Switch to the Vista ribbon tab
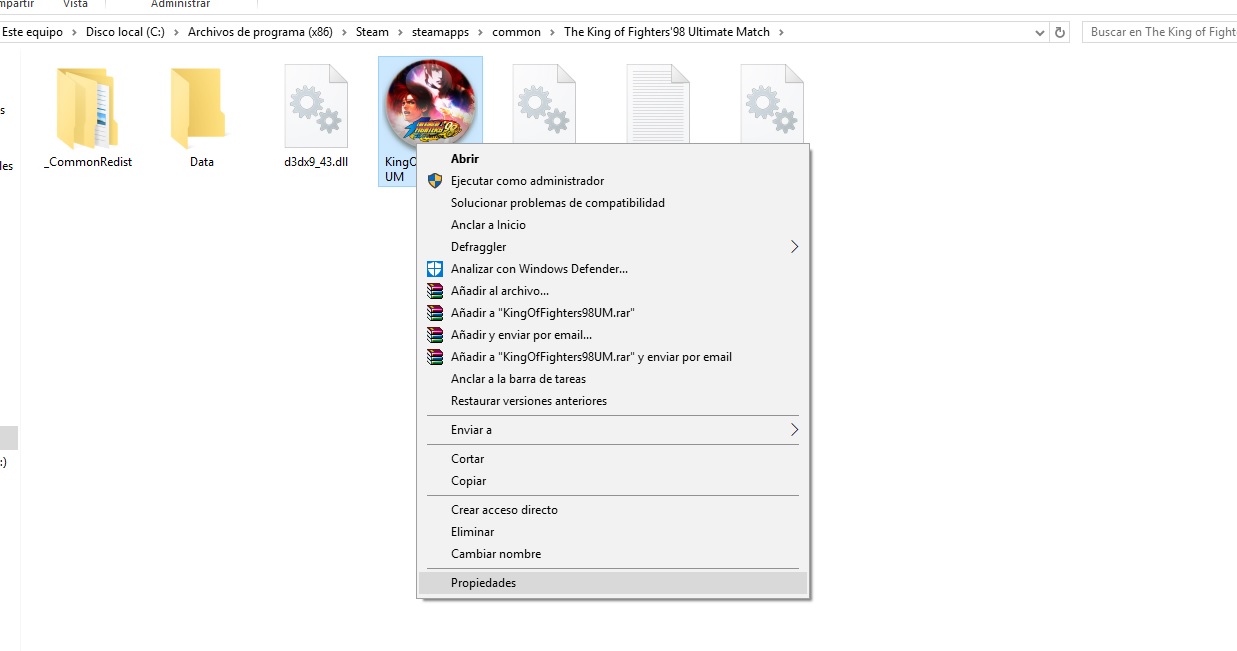The width and height of the screenshot is (1237, 651). [x=76, y=4]
